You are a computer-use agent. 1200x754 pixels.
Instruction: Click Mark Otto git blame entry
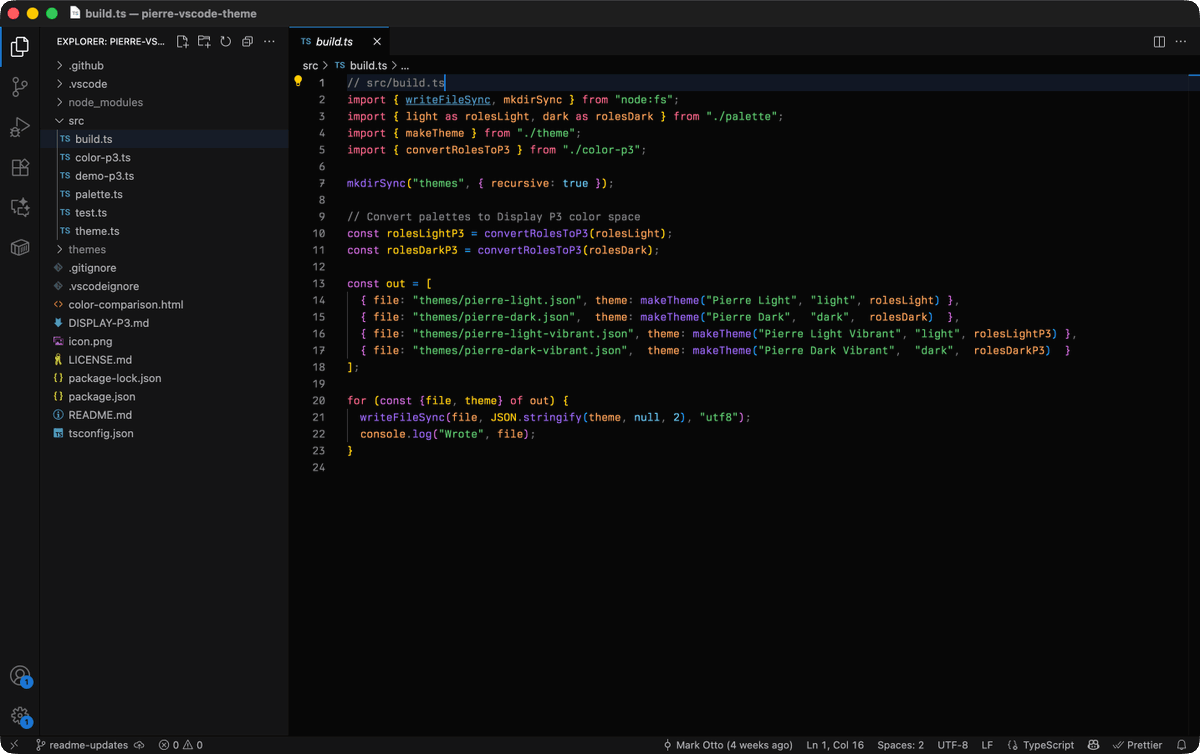tap(728, 745)
